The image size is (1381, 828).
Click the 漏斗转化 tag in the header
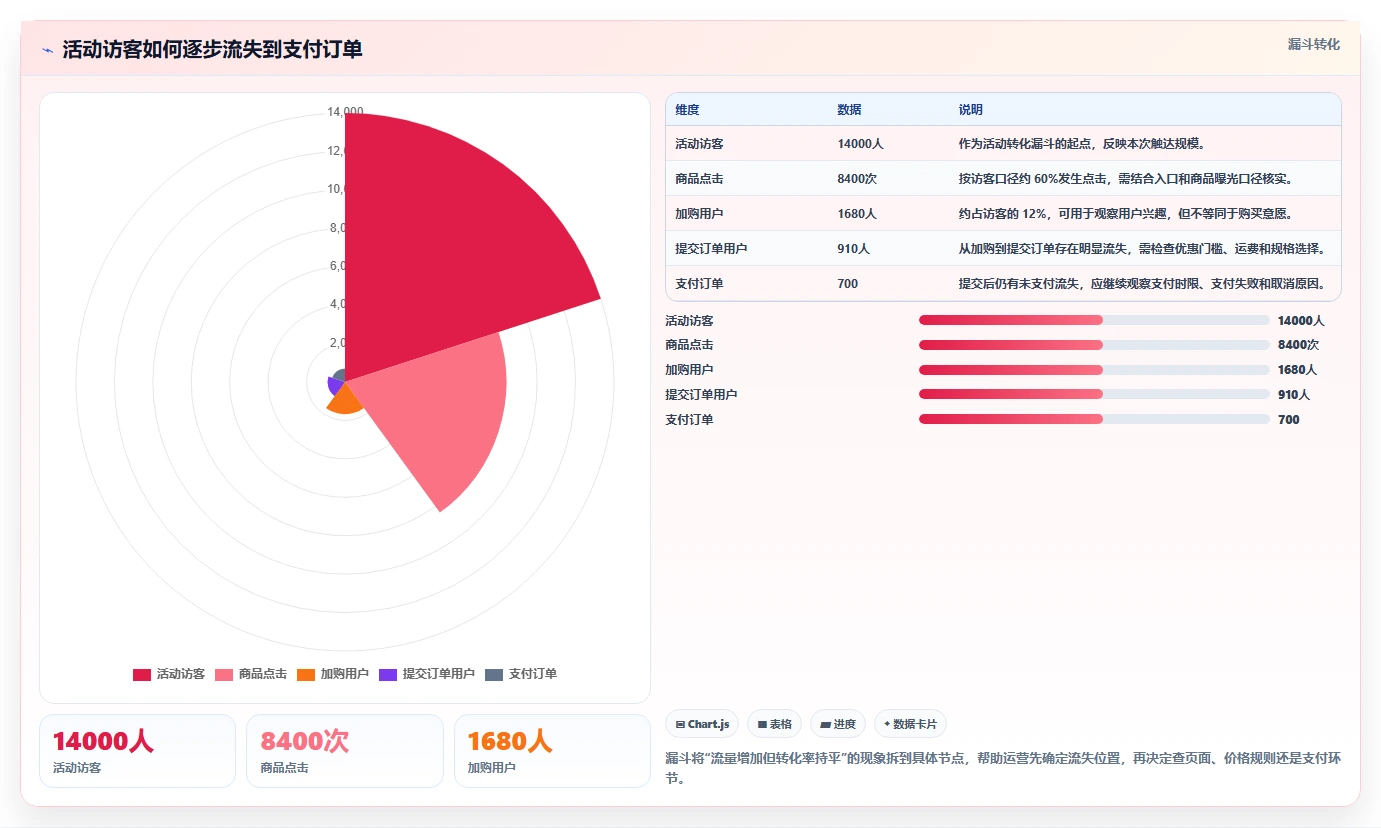1313,44
